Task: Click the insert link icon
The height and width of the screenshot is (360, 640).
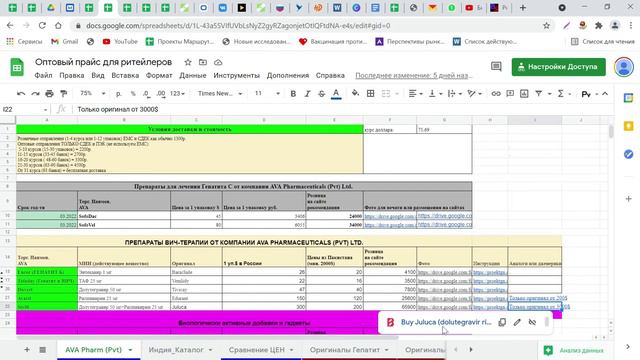Action: point(496,94)
